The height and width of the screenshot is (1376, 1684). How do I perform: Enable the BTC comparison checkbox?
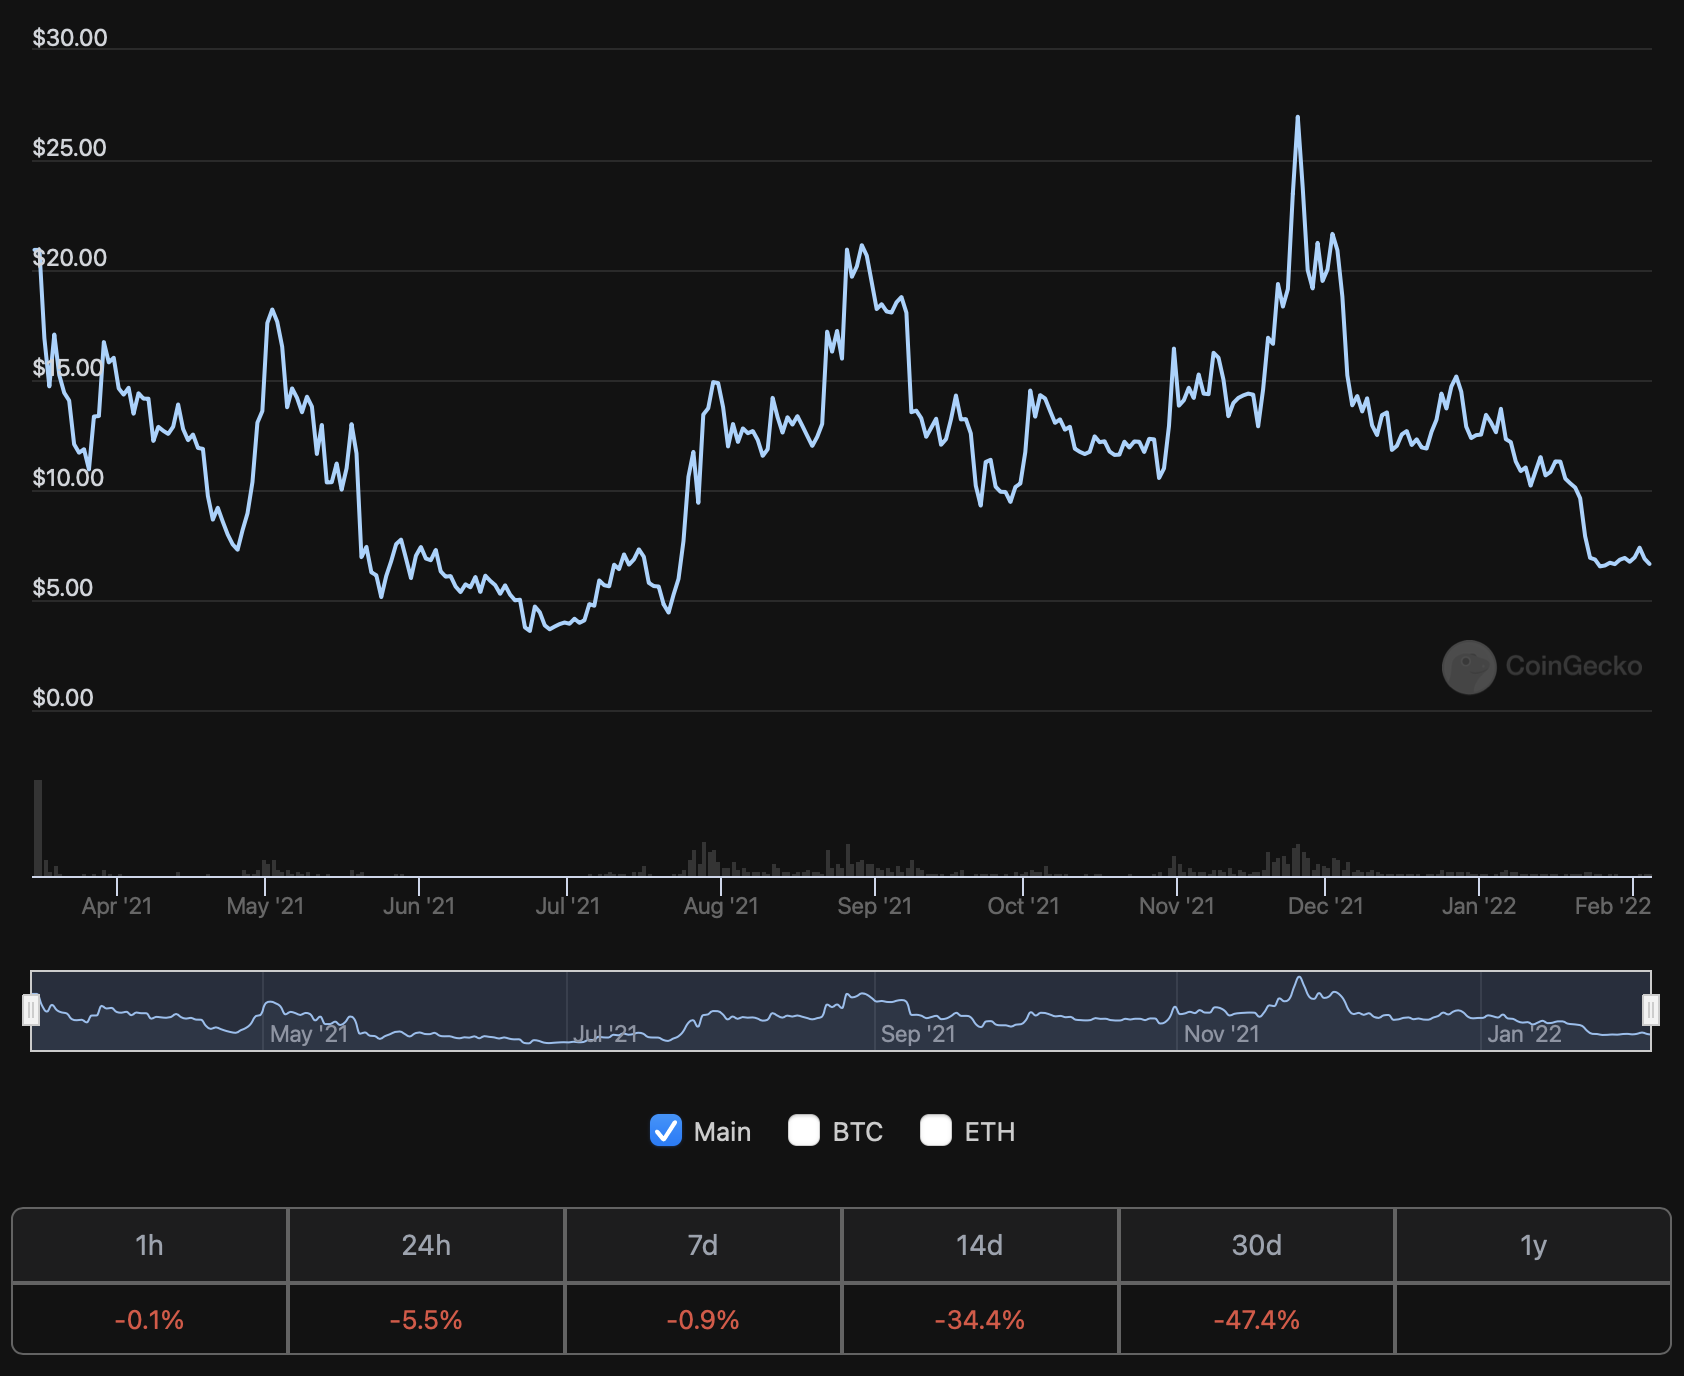(804, 1130)
